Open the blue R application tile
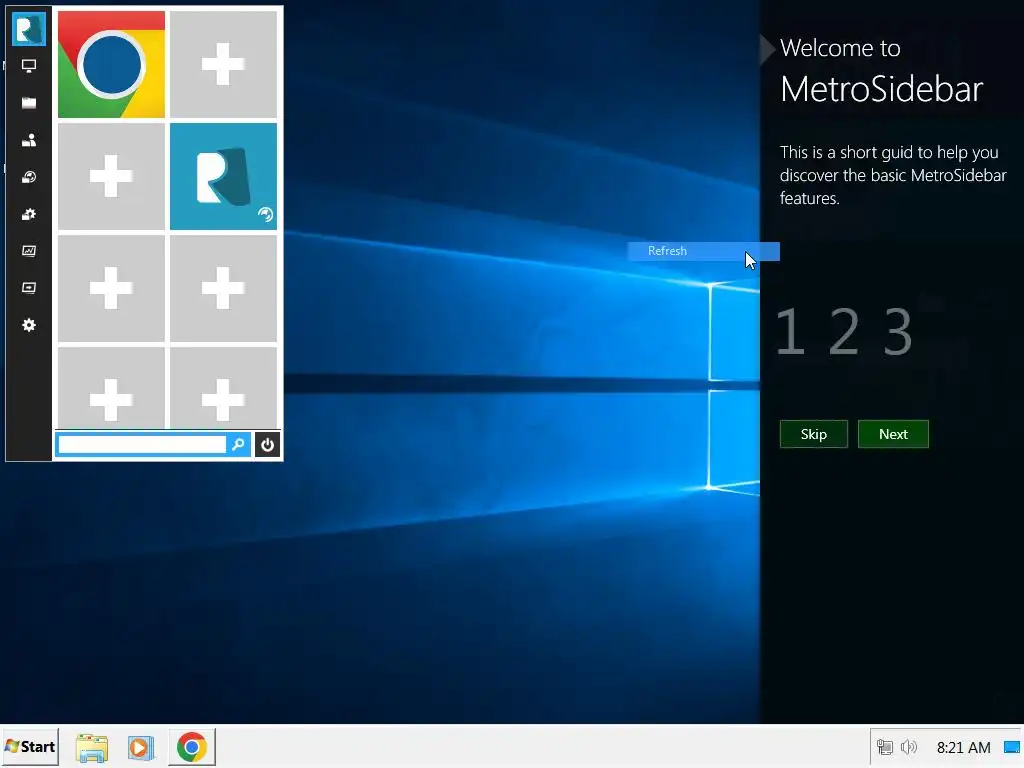 (223, 177)
